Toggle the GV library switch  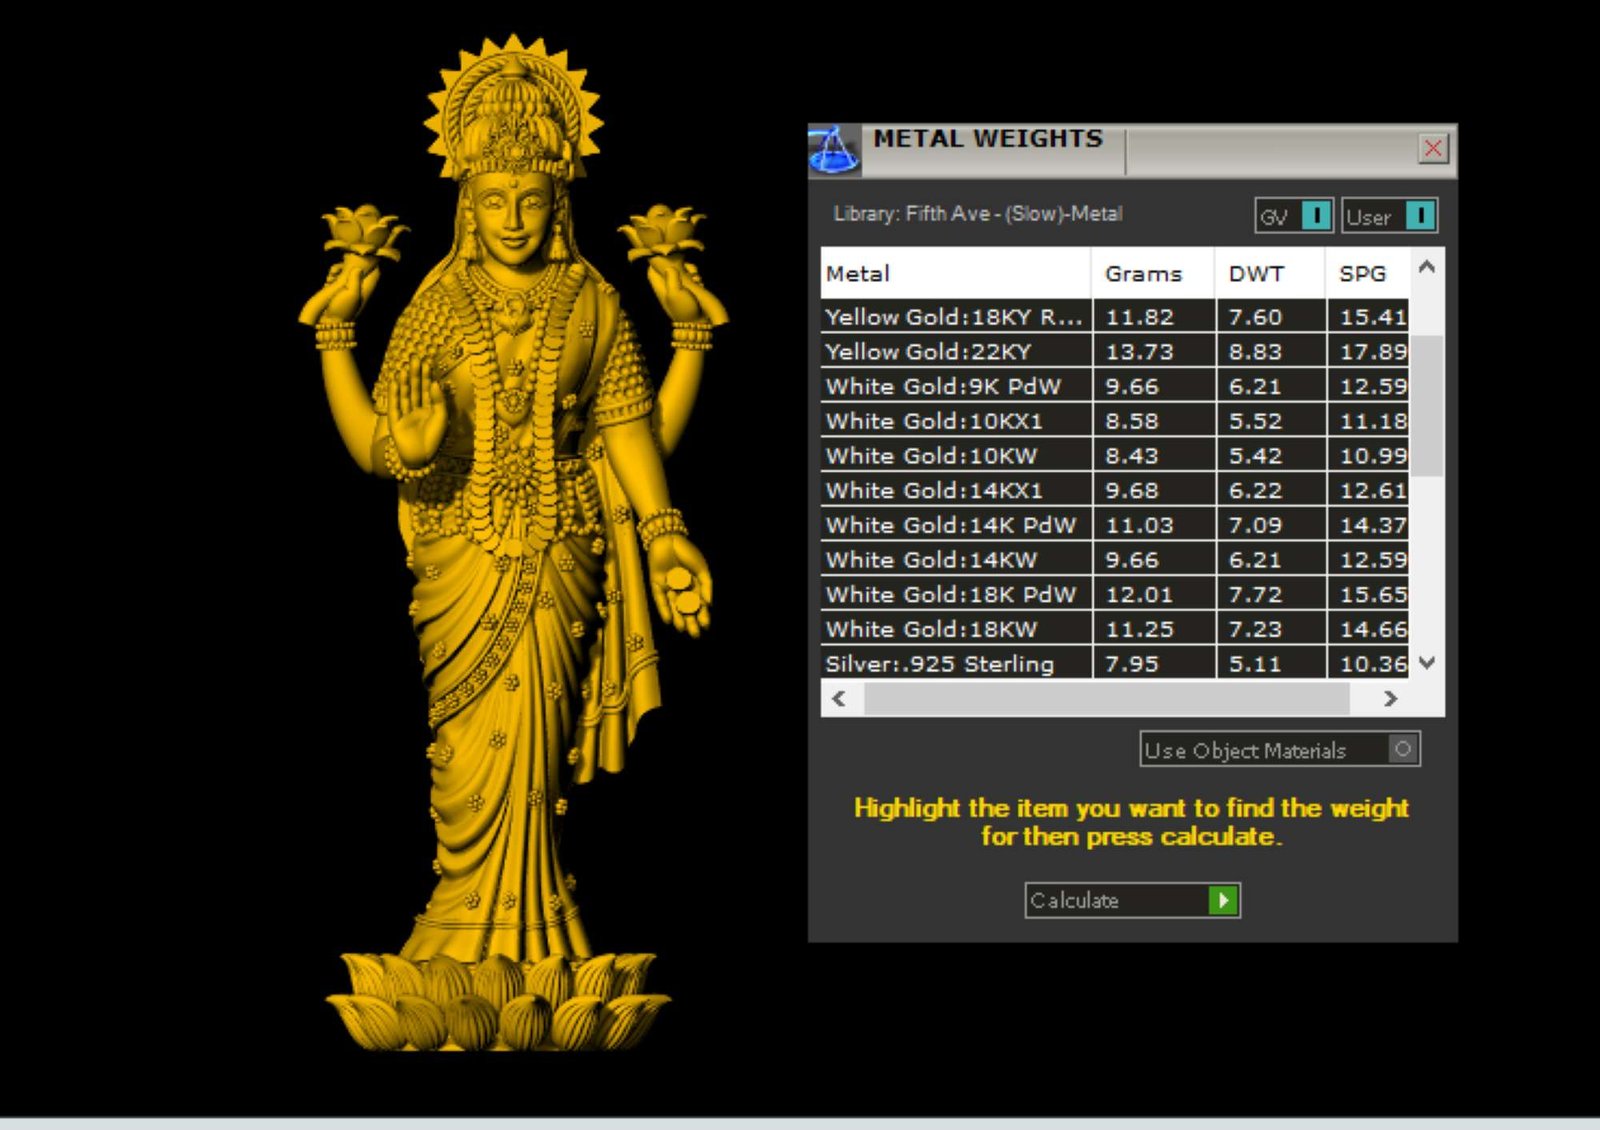(1316, 216)
